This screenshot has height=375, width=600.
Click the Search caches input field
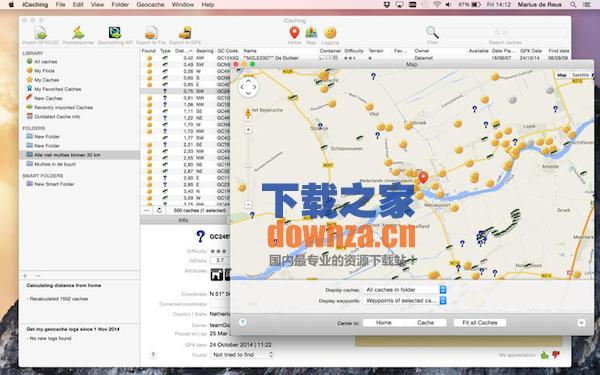point(505,33)
